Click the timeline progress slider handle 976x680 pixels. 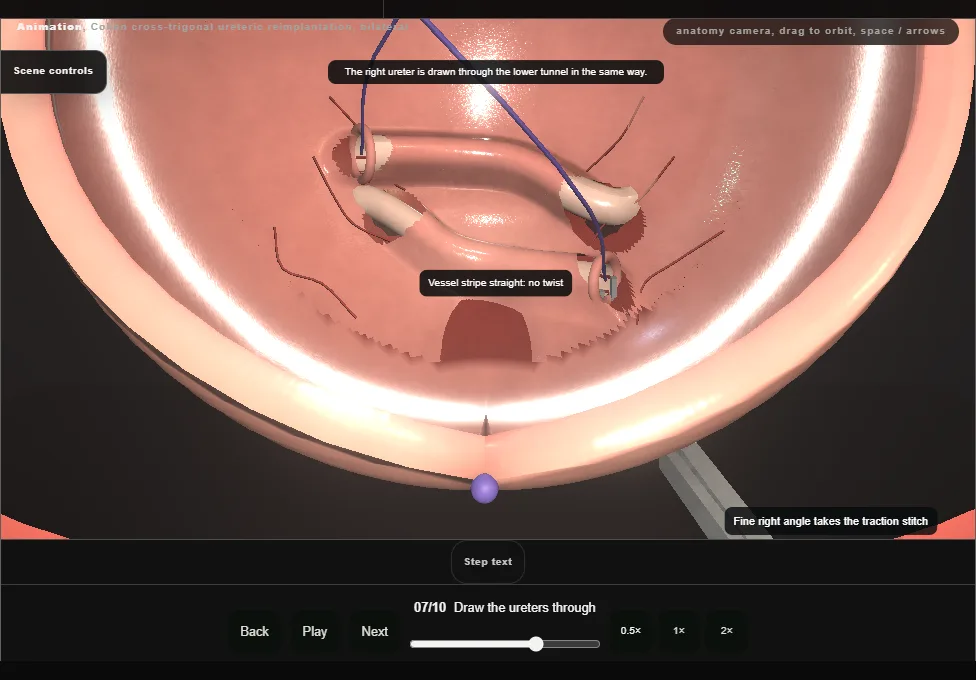(536, 644)
